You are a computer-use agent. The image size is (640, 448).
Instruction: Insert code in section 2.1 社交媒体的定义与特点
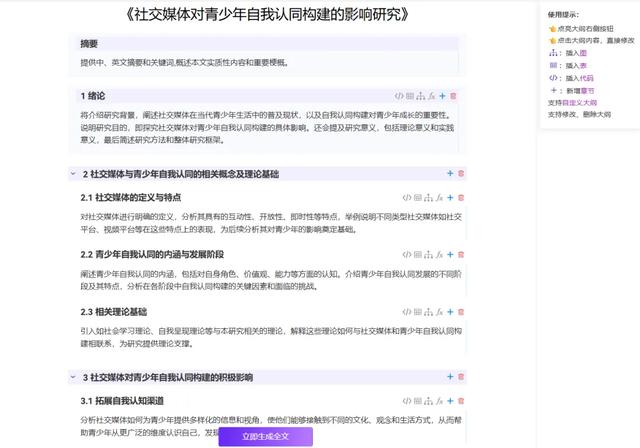tap(407, 197)
